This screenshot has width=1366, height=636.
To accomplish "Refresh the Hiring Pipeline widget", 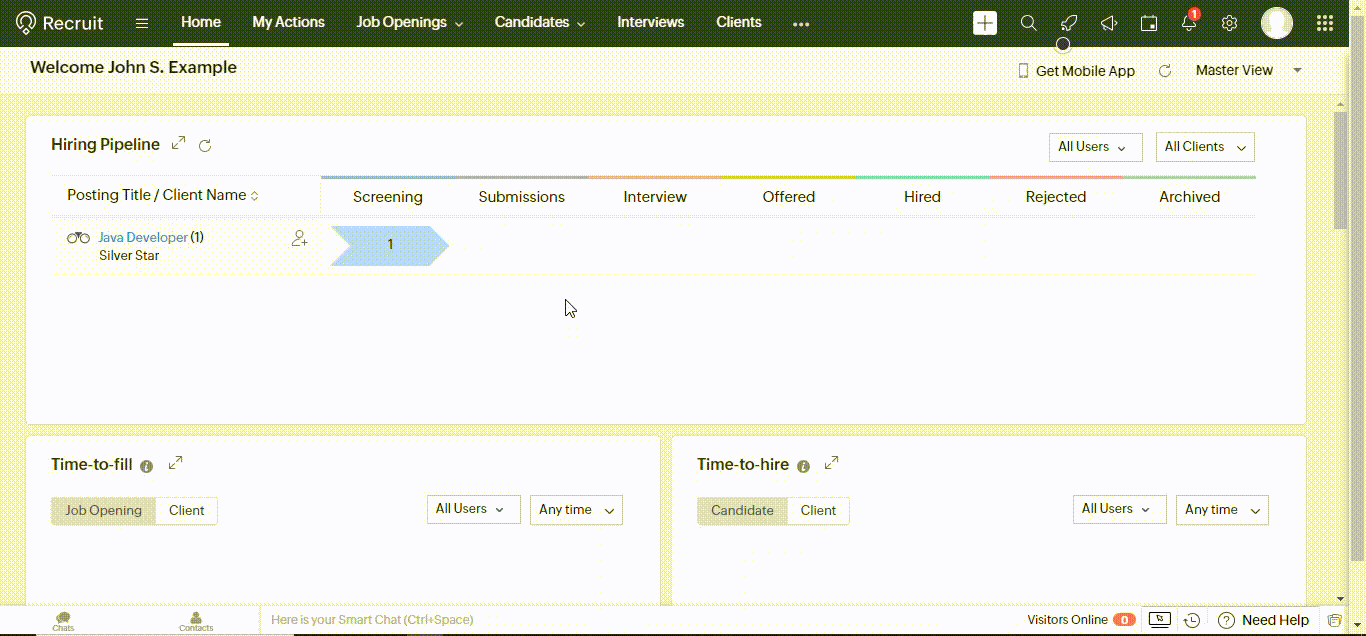I will click(205, 146).
